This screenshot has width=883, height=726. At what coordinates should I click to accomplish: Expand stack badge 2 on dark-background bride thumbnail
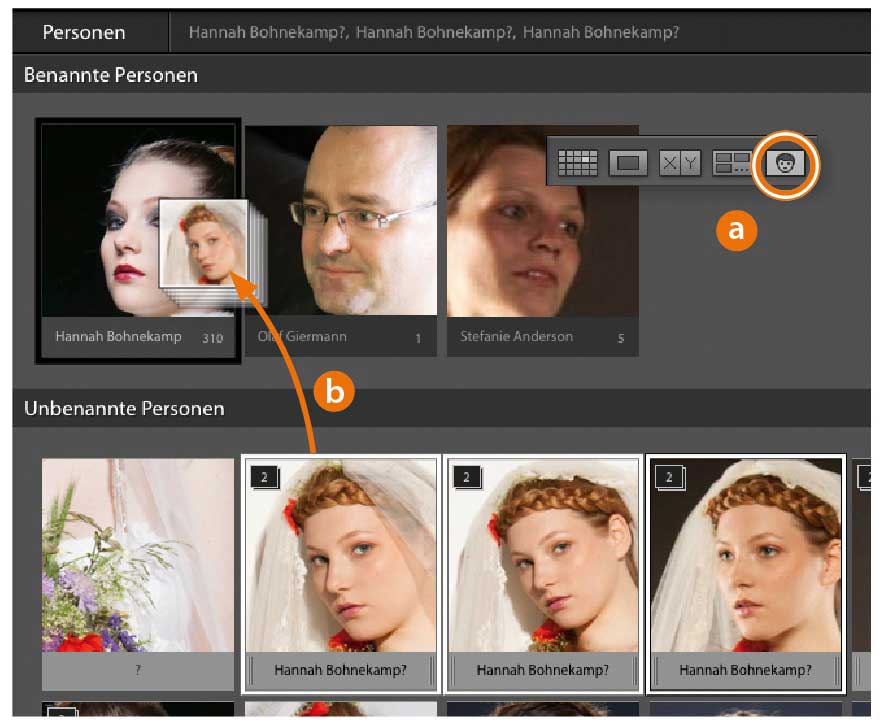tap(670, 478)
